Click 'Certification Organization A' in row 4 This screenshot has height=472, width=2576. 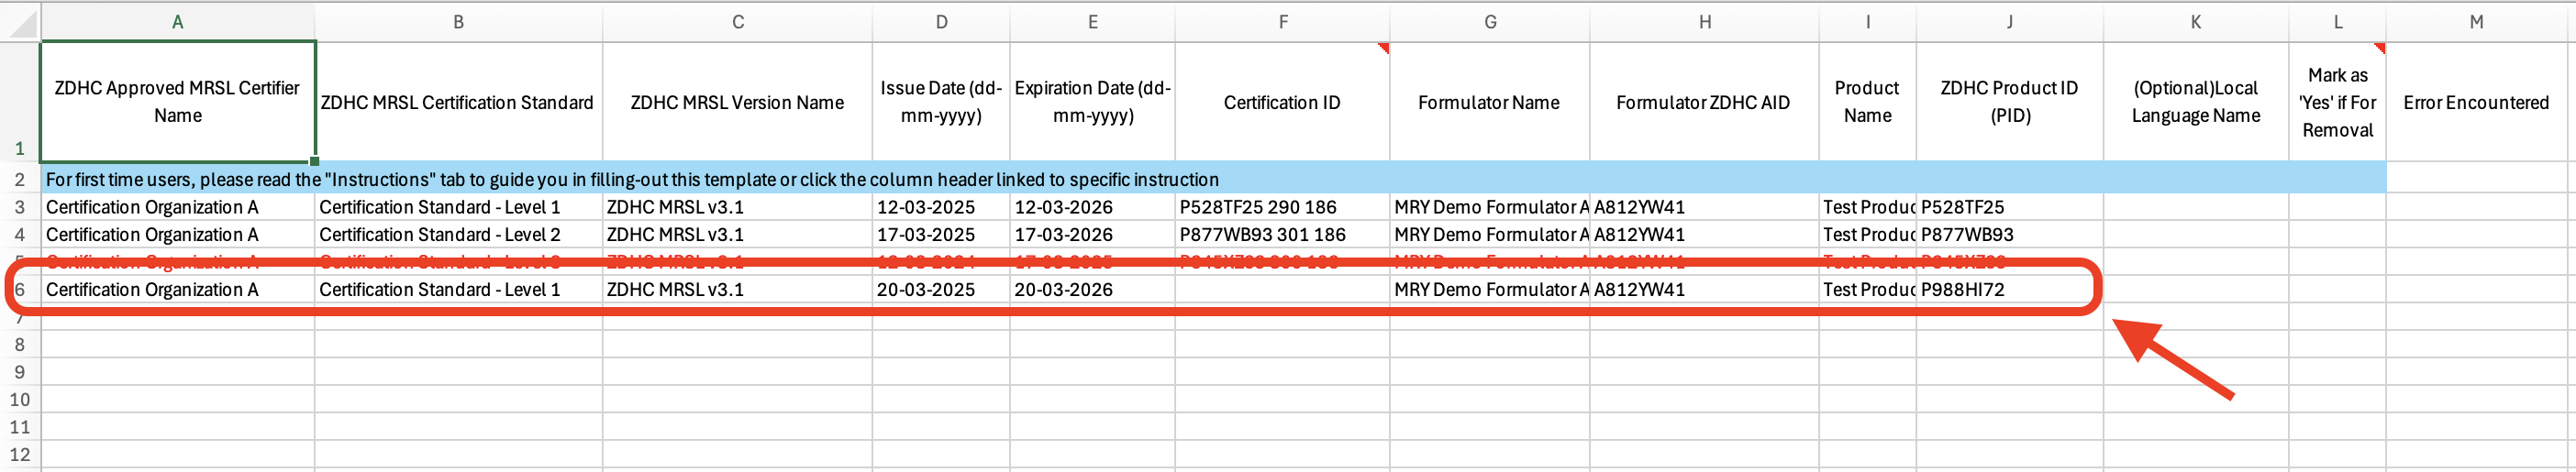coord(177,234)
